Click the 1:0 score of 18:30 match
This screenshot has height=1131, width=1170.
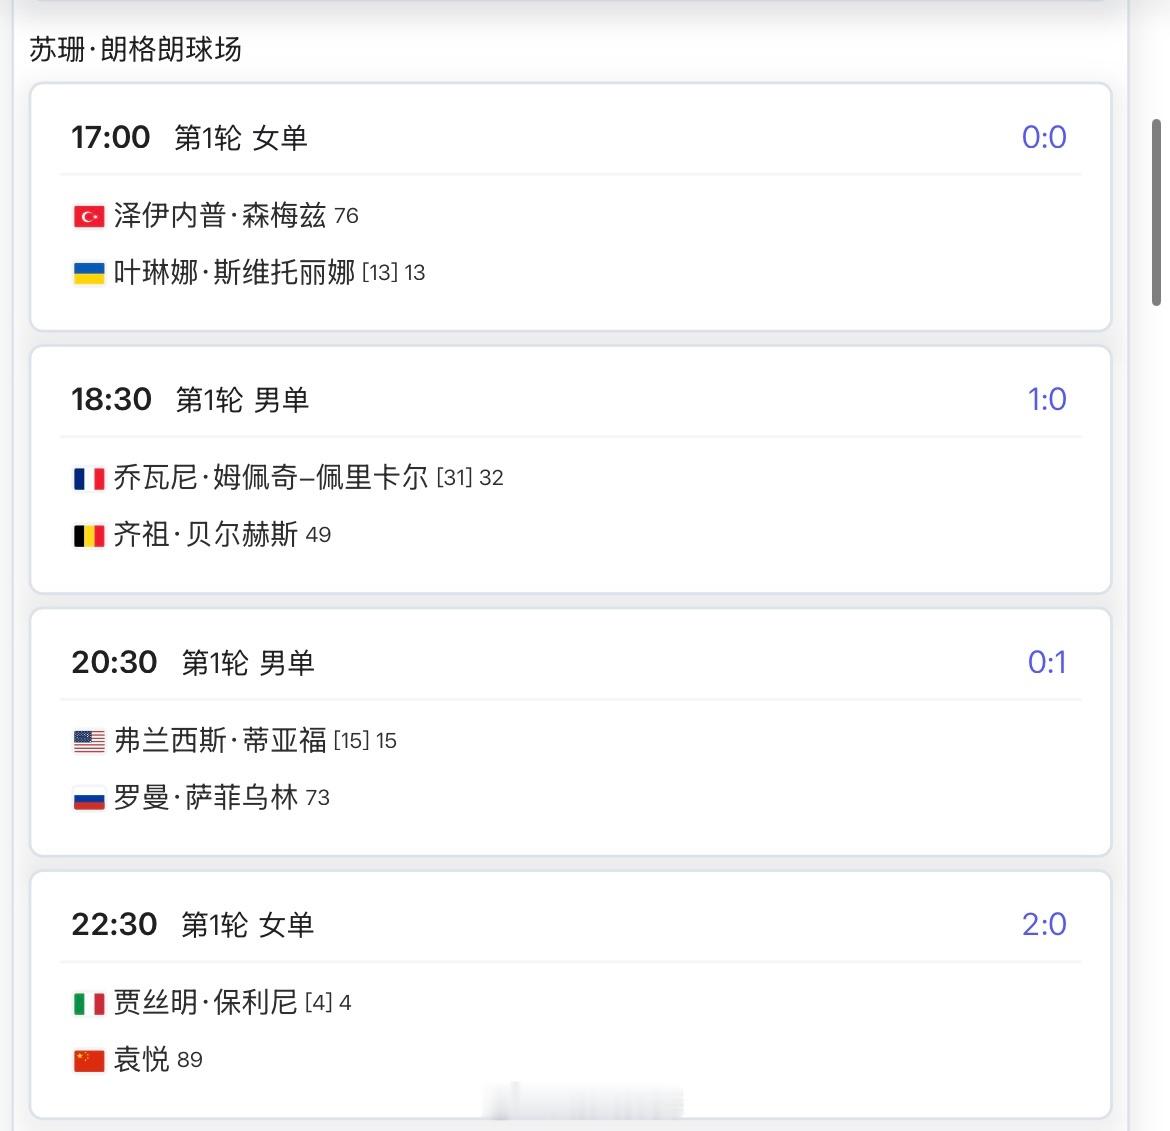click(1046, 399)
